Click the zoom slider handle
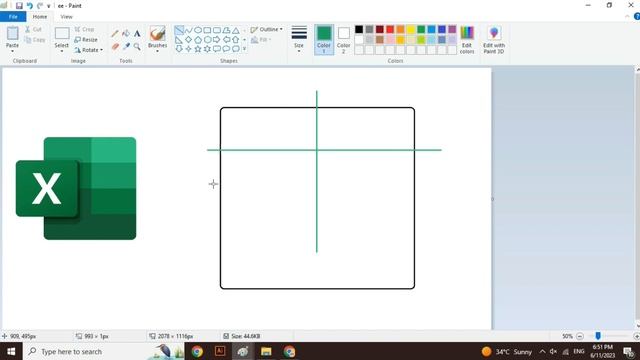The image size is (640, 360). [x=598, y=336]
